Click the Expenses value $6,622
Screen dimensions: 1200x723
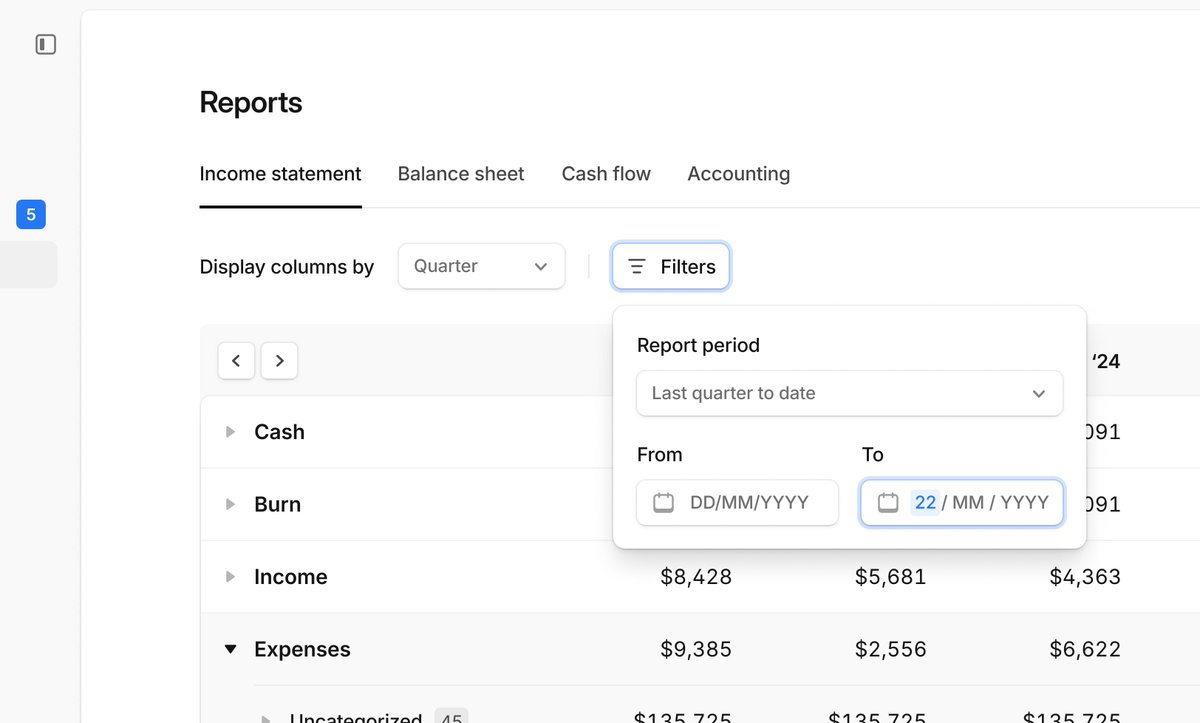[x=1085, y=649]
